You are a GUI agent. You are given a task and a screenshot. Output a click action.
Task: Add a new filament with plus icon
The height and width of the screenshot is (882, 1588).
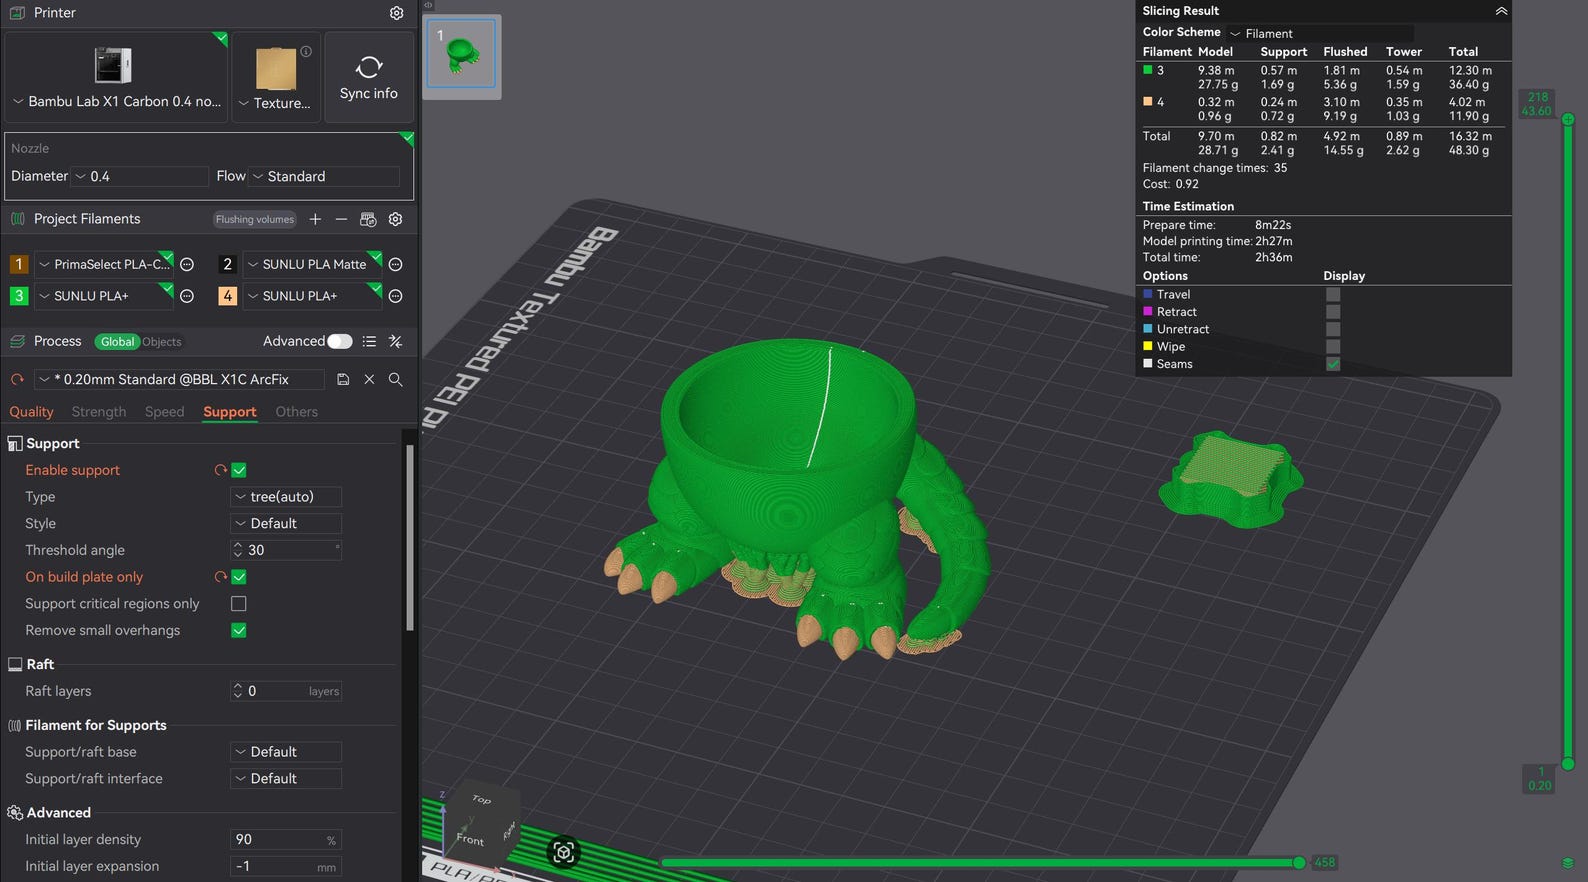click(x=315, y=219)
